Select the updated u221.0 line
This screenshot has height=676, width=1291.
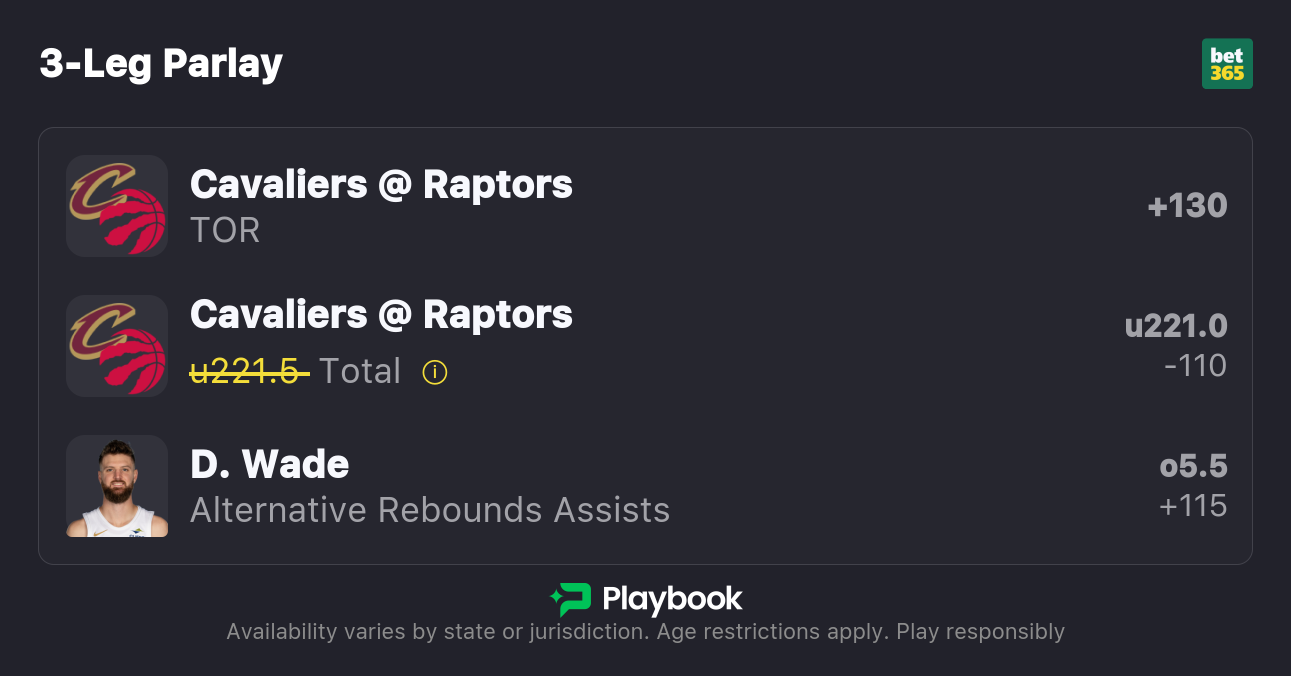point(1176,326)
